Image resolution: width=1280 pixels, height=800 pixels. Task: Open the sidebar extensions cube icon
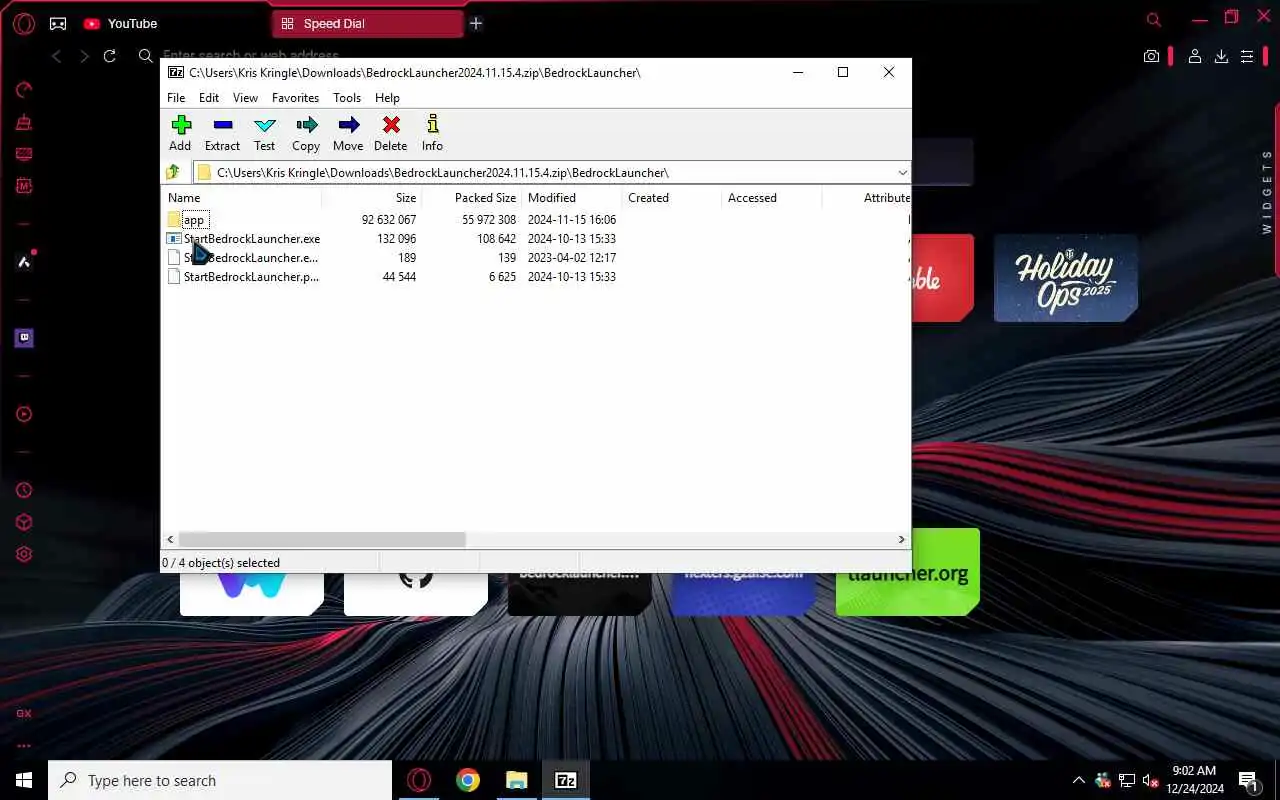24,522
